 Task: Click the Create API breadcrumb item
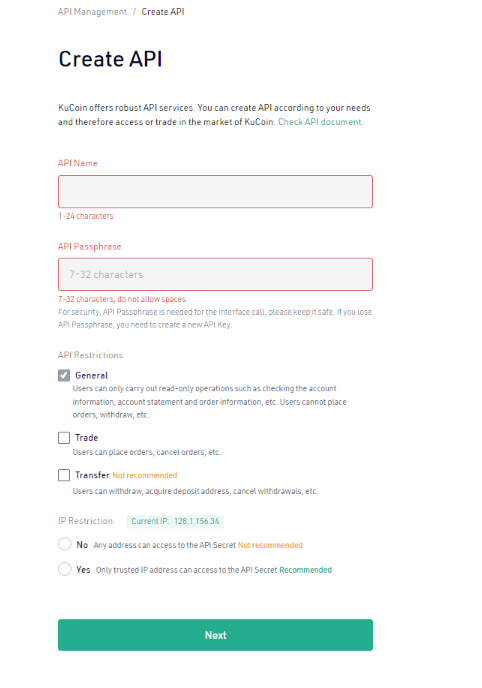point(163,12)
